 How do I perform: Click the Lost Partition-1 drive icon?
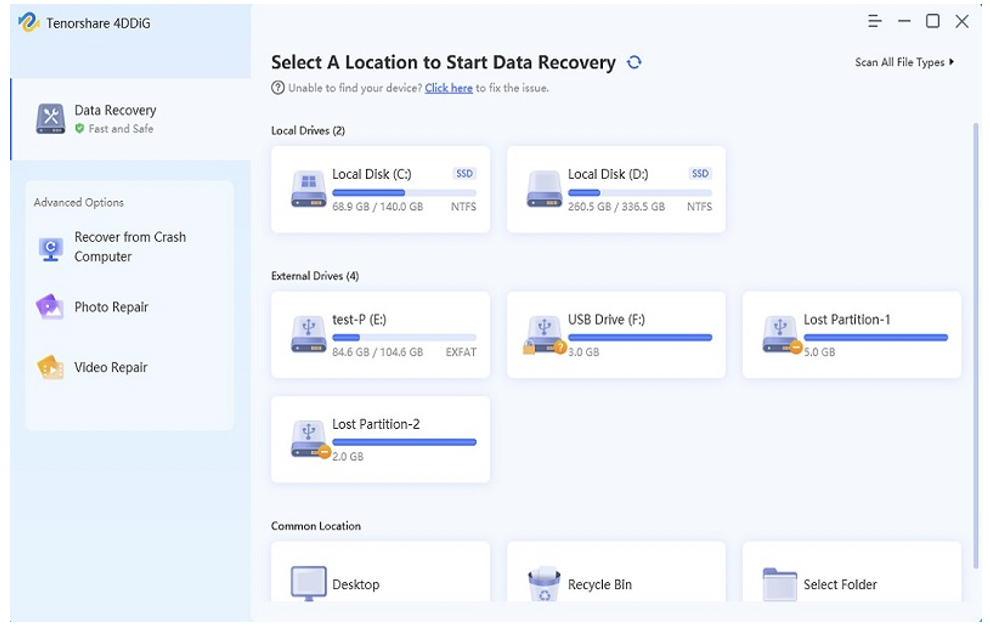pyautogui.click(x=781, y=335)
